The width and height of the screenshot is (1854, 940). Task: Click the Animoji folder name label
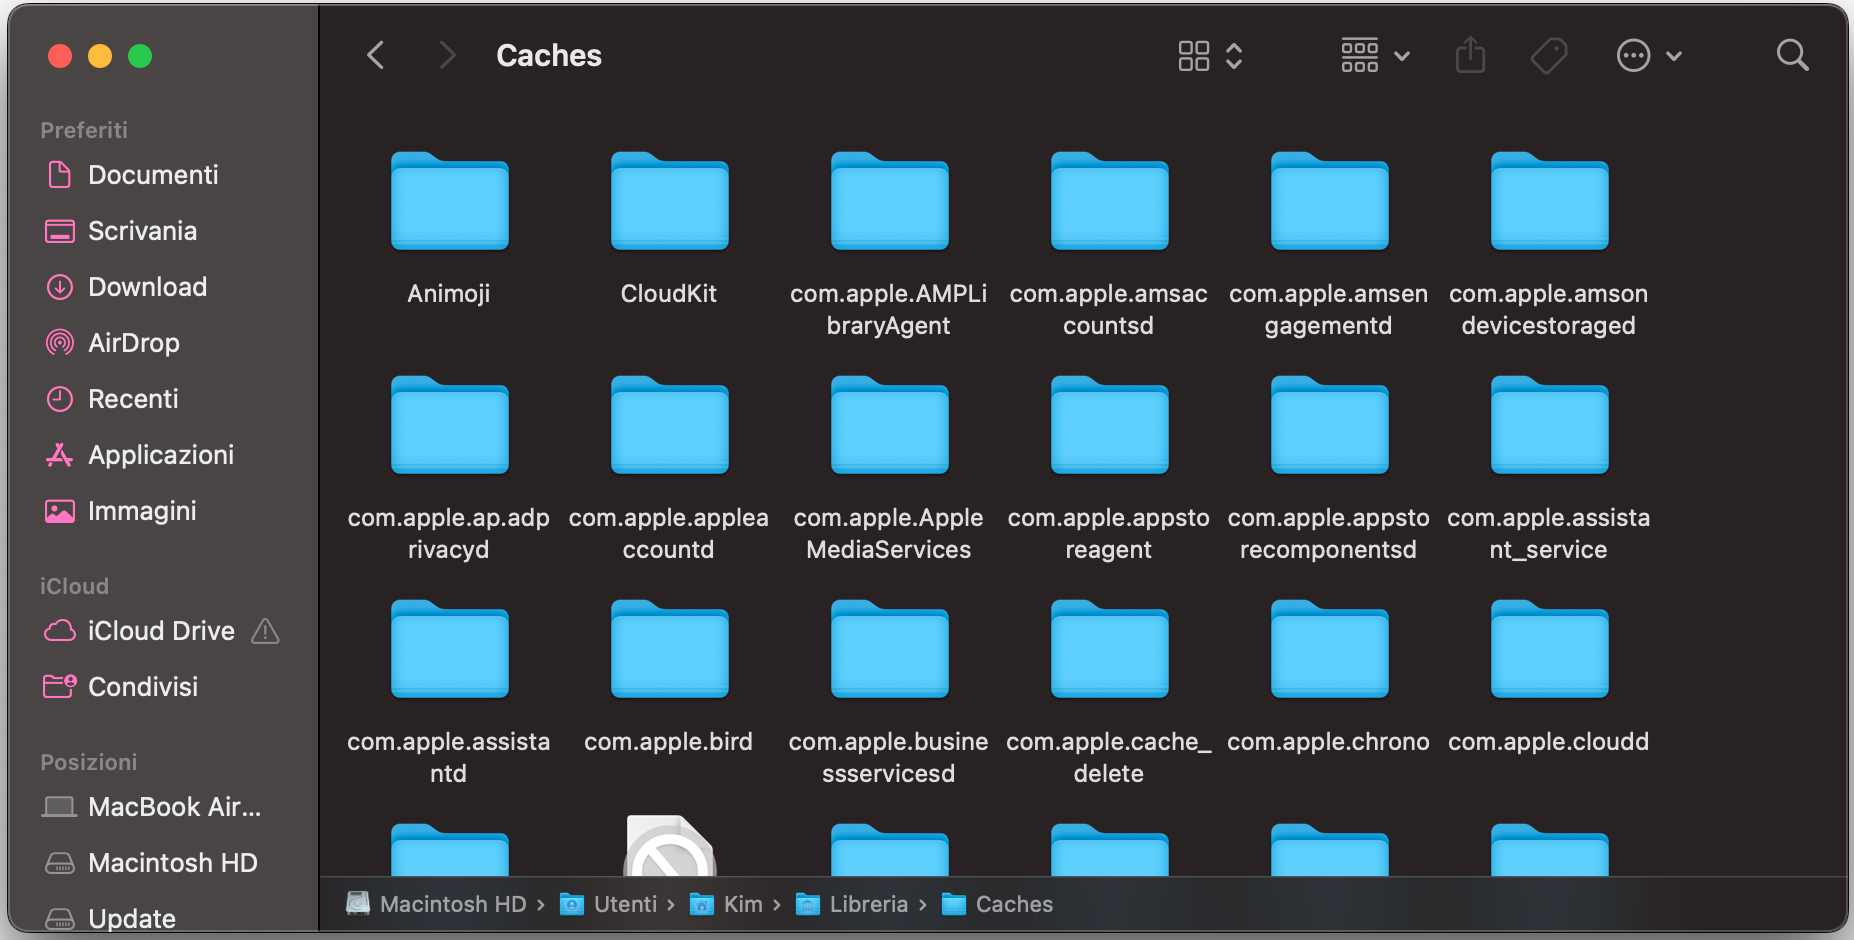pos(449,294)
